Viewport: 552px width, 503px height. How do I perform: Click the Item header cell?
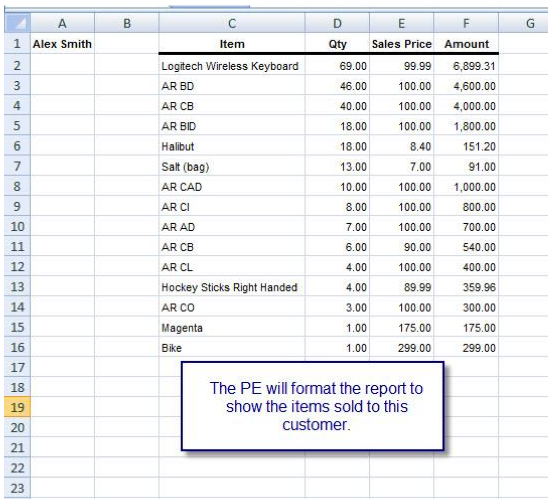pyautogui.click(x=232, y=44)
